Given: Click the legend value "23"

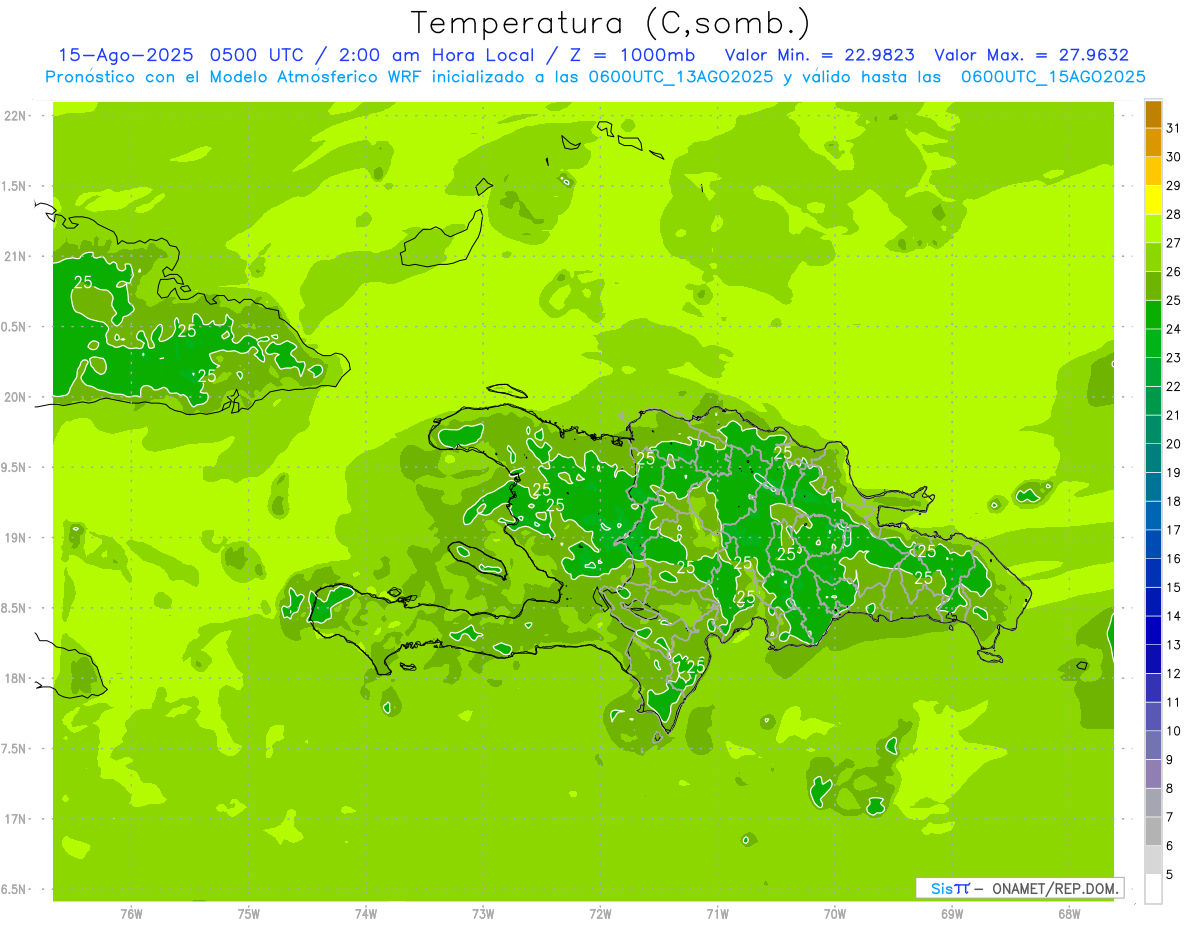Looking at the screenshot, I should click(1174, 358).
